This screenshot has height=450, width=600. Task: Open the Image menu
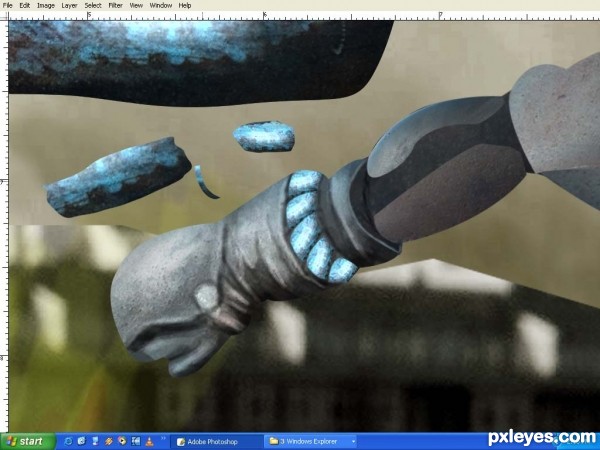(46, 5)
